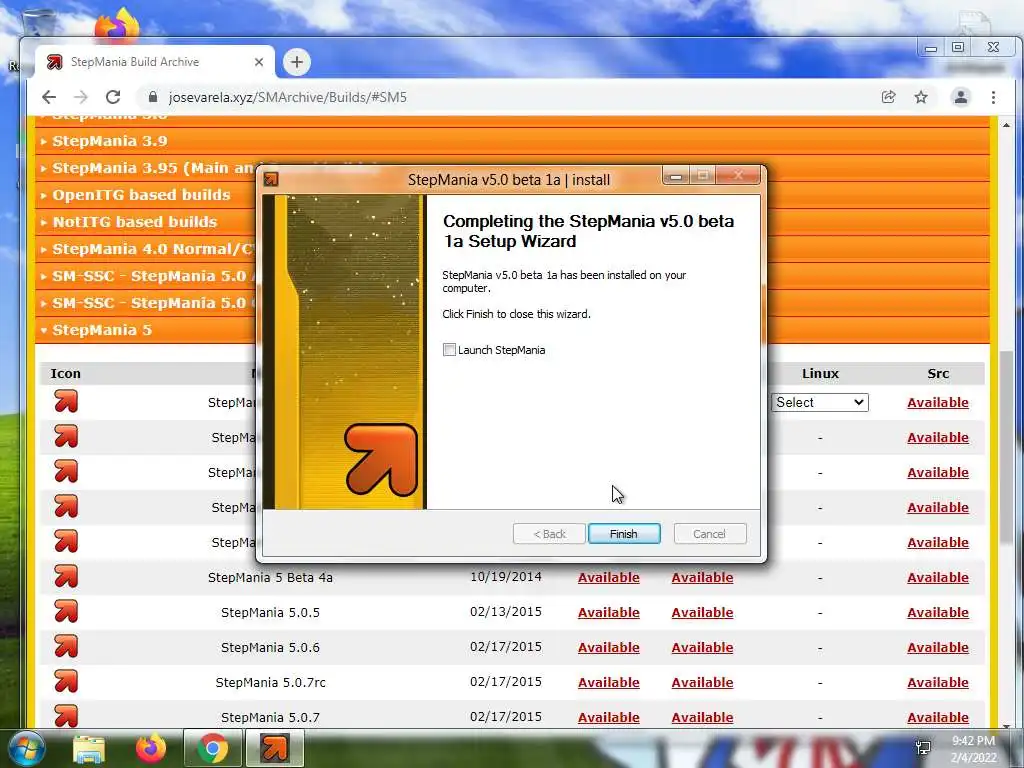The height and width of the screenshot is (768, 1024).
Task: Open StepMania 5.0.7rc Src Available link
Action: (x=938, y=682)
